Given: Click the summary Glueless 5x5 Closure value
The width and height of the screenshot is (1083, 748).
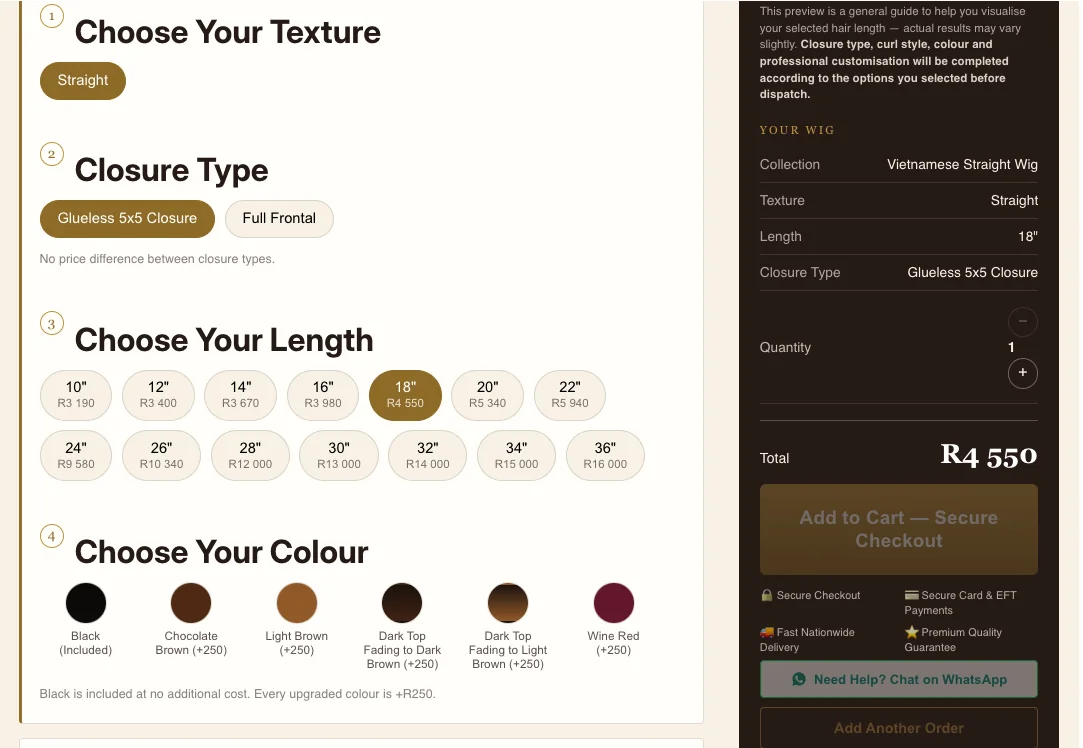Looking at the screenshot, I should click(x=972, y=272).
